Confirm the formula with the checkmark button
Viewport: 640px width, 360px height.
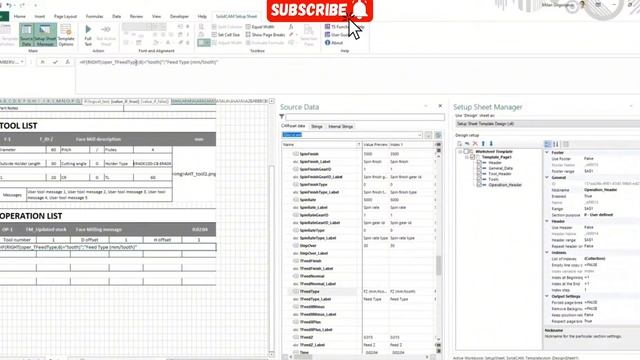(55, 62)
